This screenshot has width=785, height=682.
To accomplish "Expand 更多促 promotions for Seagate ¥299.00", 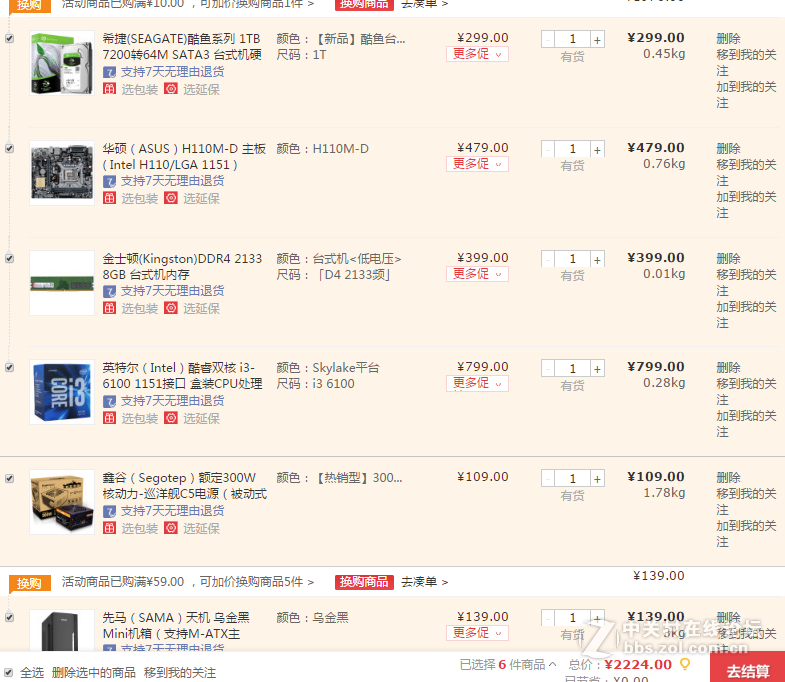I will coord(477,54).
